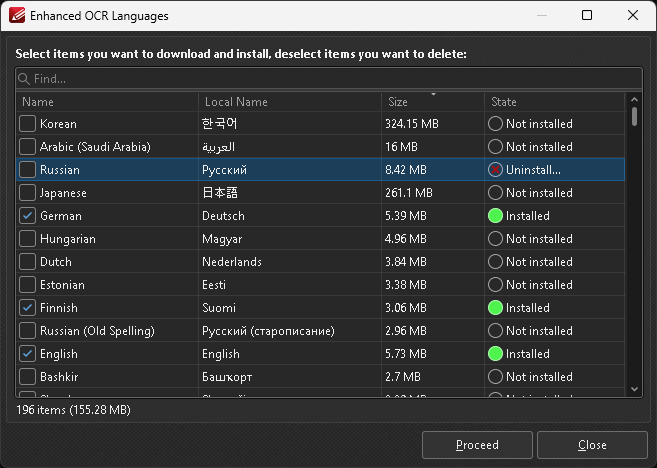
Task: Select the 'Nederlands' local name cell
Action: [290, 262]
